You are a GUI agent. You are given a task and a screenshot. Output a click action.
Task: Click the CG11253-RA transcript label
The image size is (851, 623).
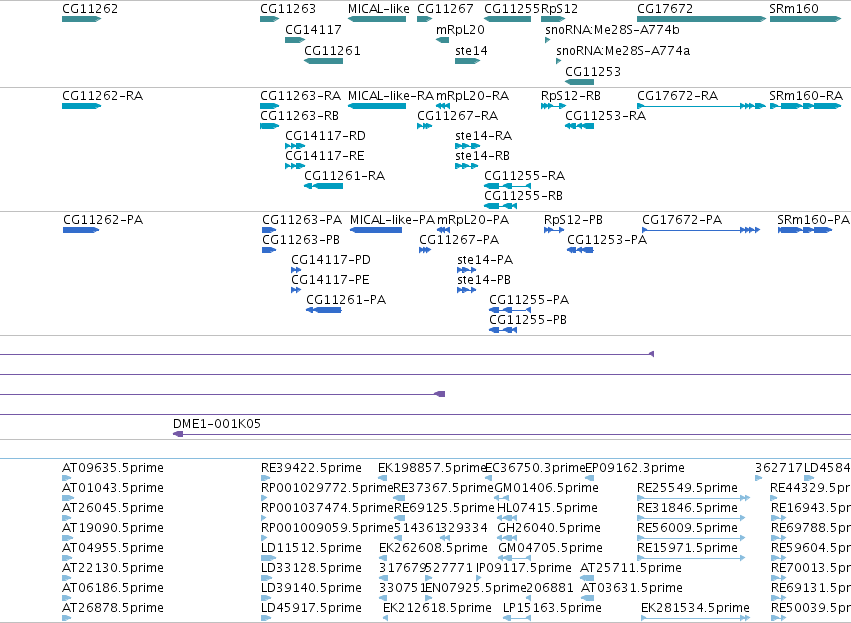coord(606,116)
